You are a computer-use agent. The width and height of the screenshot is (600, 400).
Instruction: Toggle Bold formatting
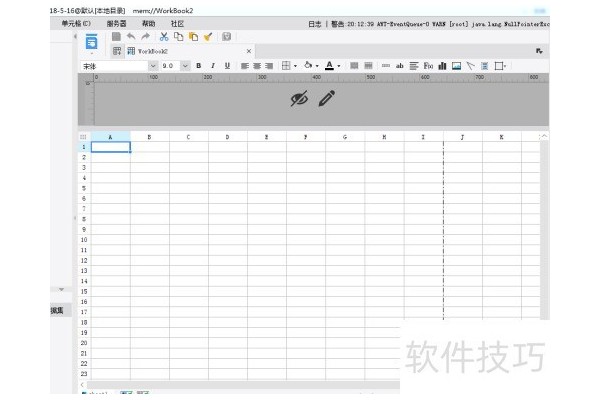pyautogui.click(x=198, y=66)
